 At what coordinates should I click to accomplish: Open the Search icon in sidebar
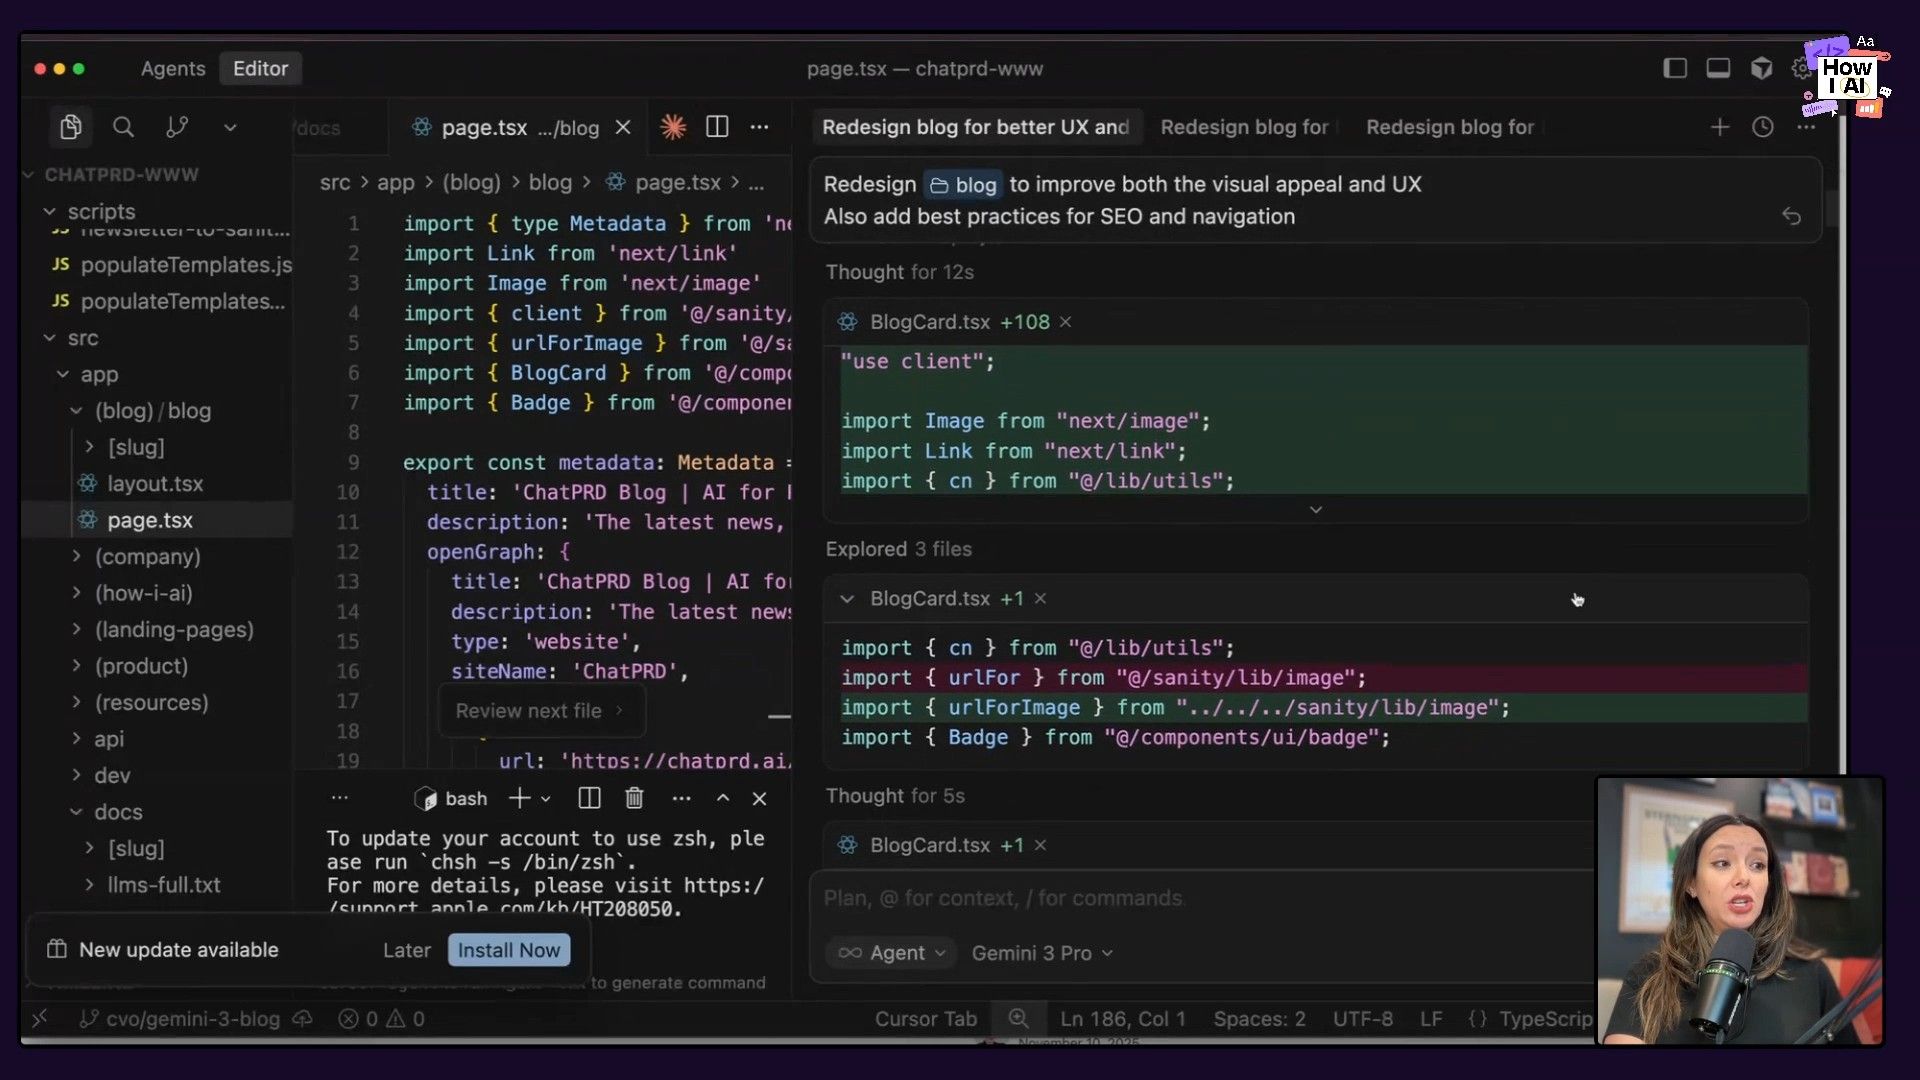[123, 127]
